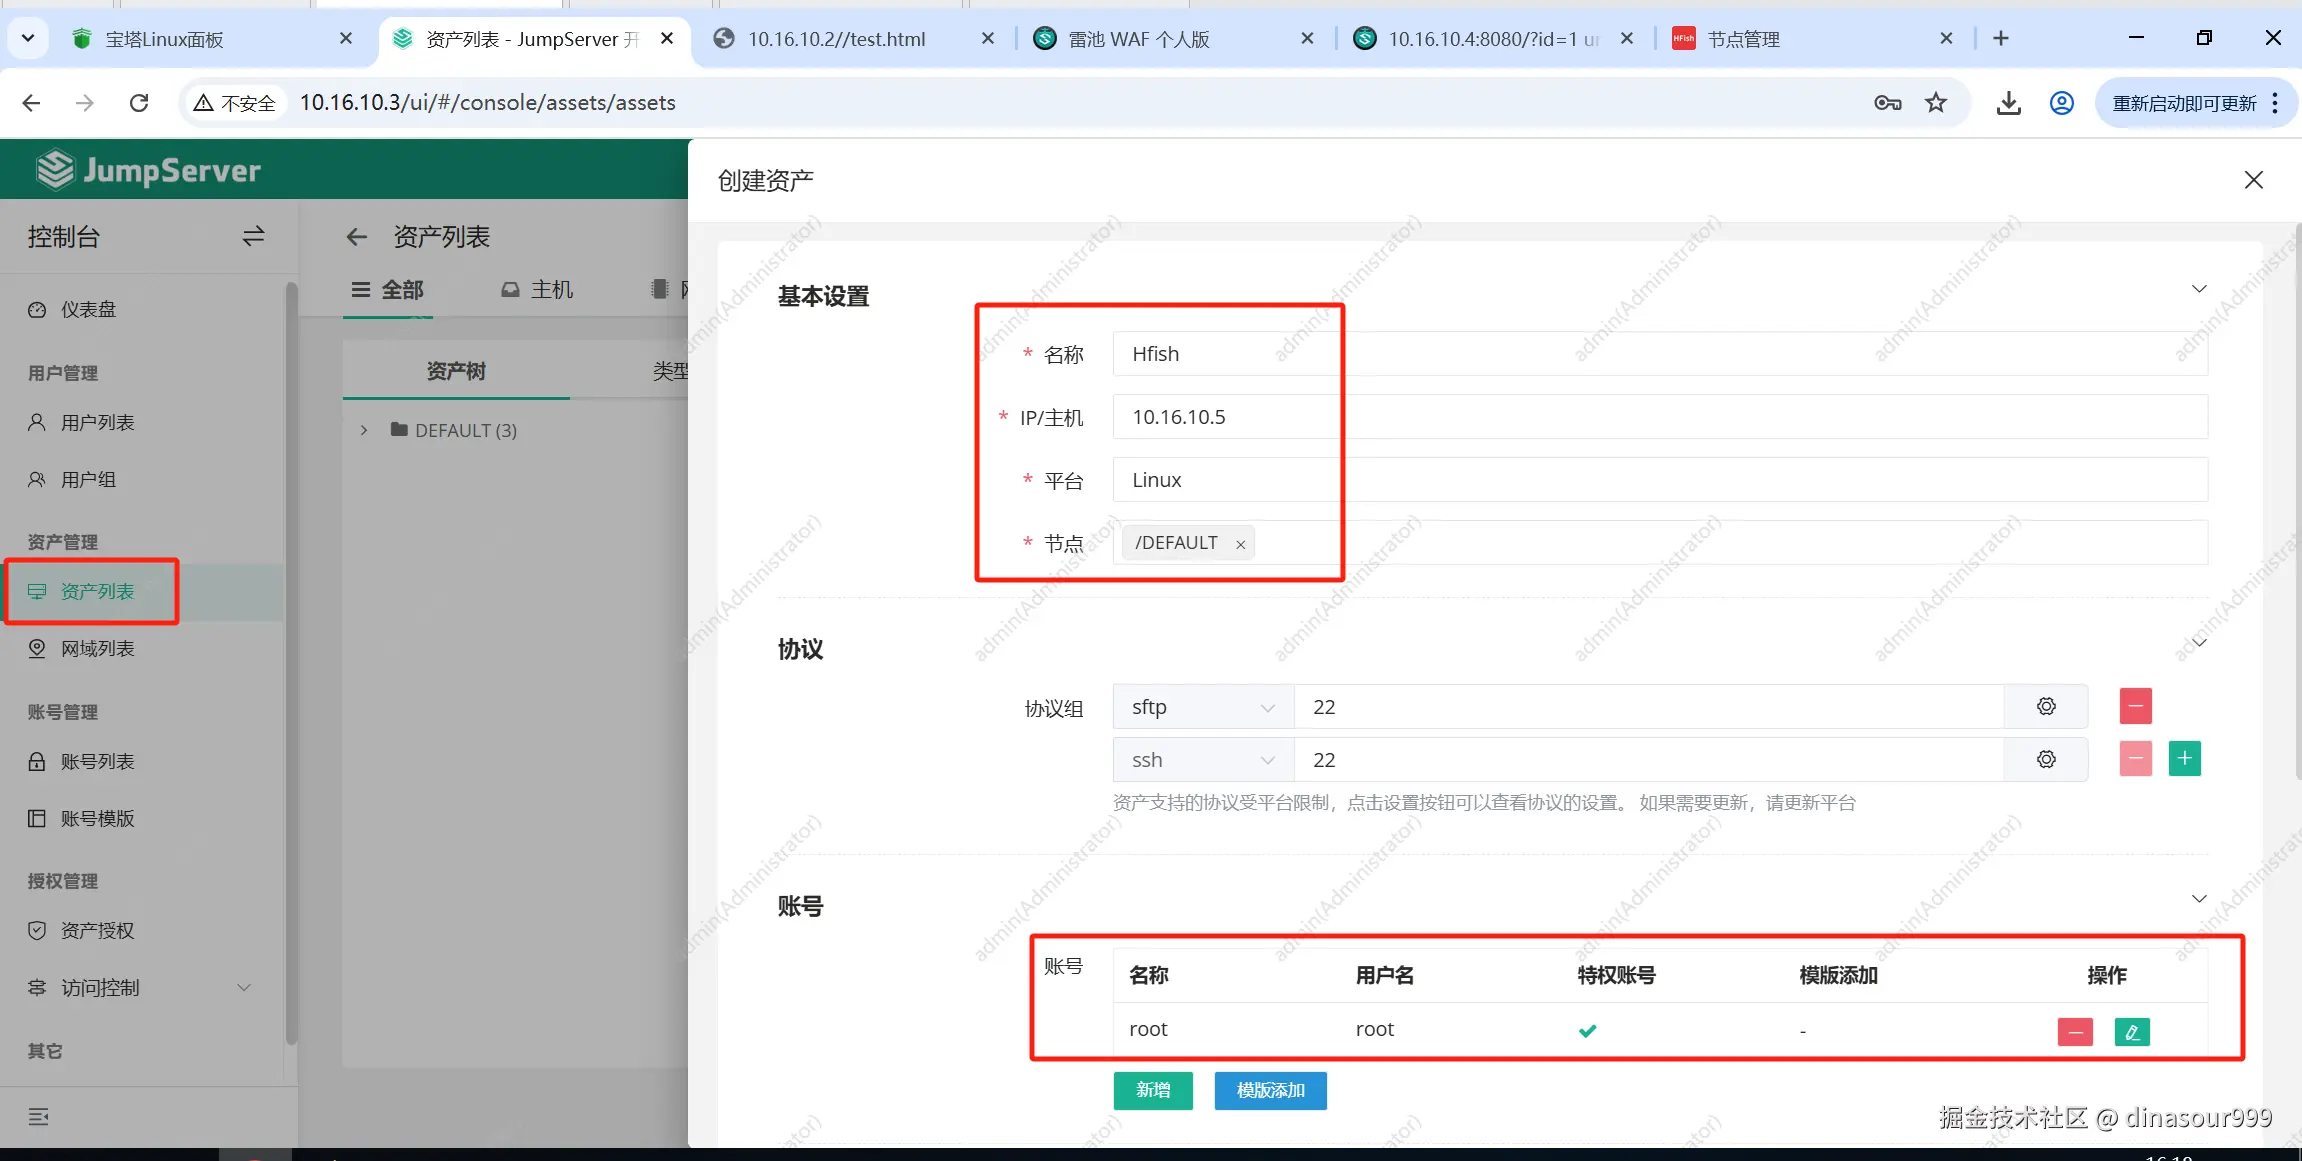Remove the /DEFAULT node tag
The width and height of the screenshot is (2302, 1161).
1240,544
